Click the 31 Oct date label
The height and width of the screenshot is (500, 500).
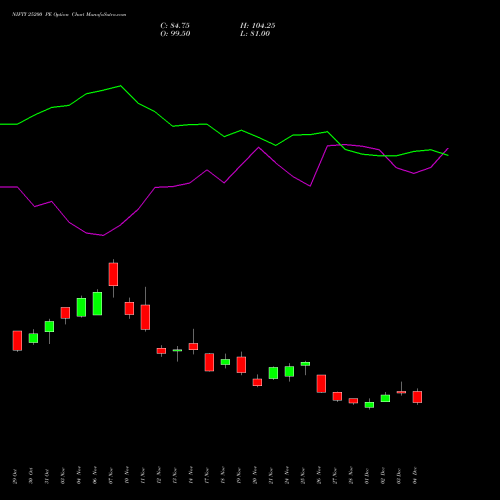point(47,476)
